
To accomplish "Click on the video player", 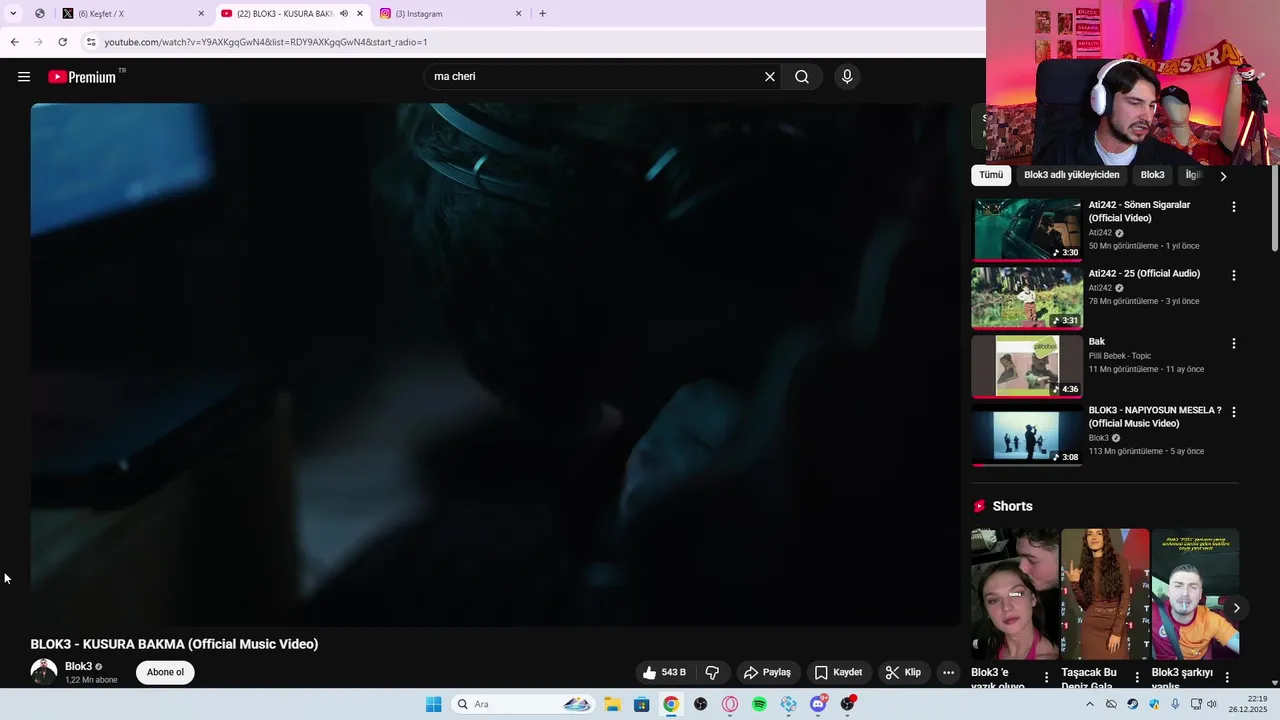I will [495, 365].
